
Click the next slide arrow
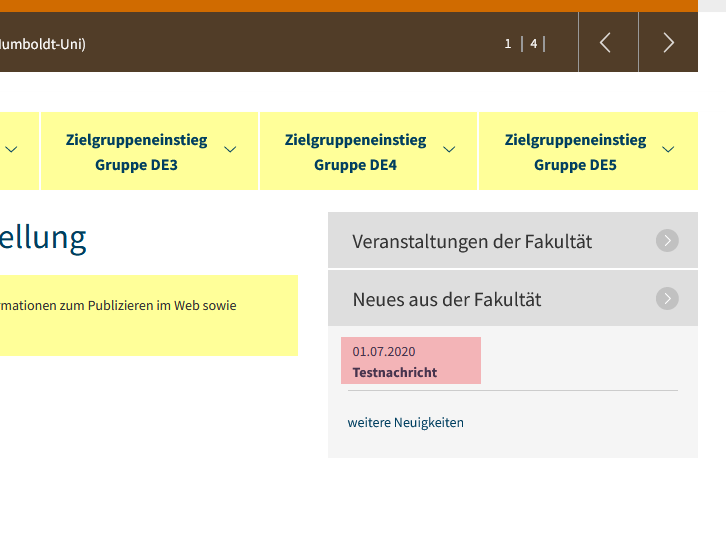pyautogui.click(x=668, y=43)
